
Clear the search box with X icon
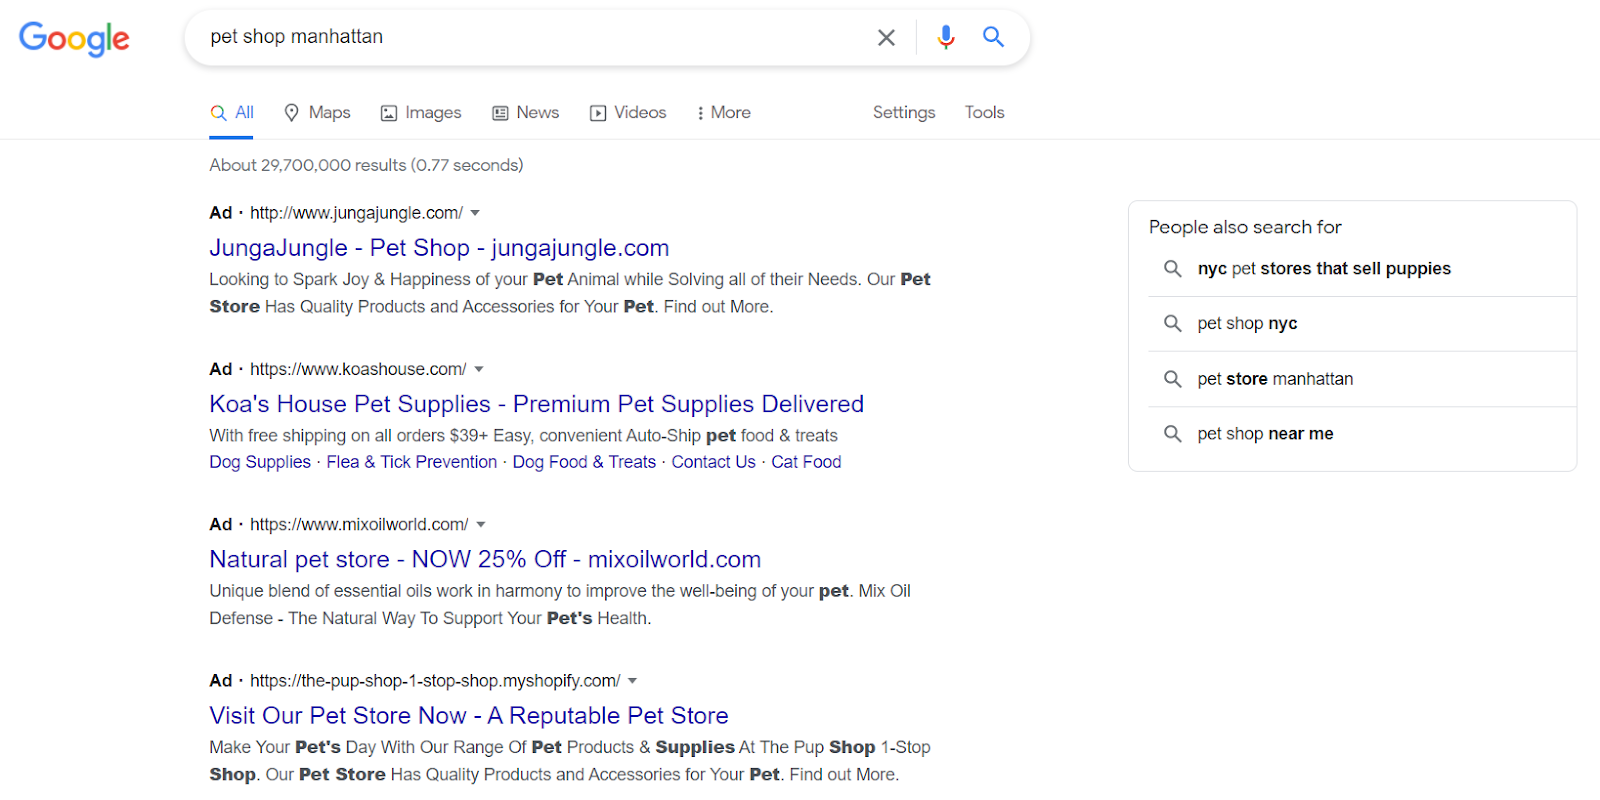click(x=886, y=38)
